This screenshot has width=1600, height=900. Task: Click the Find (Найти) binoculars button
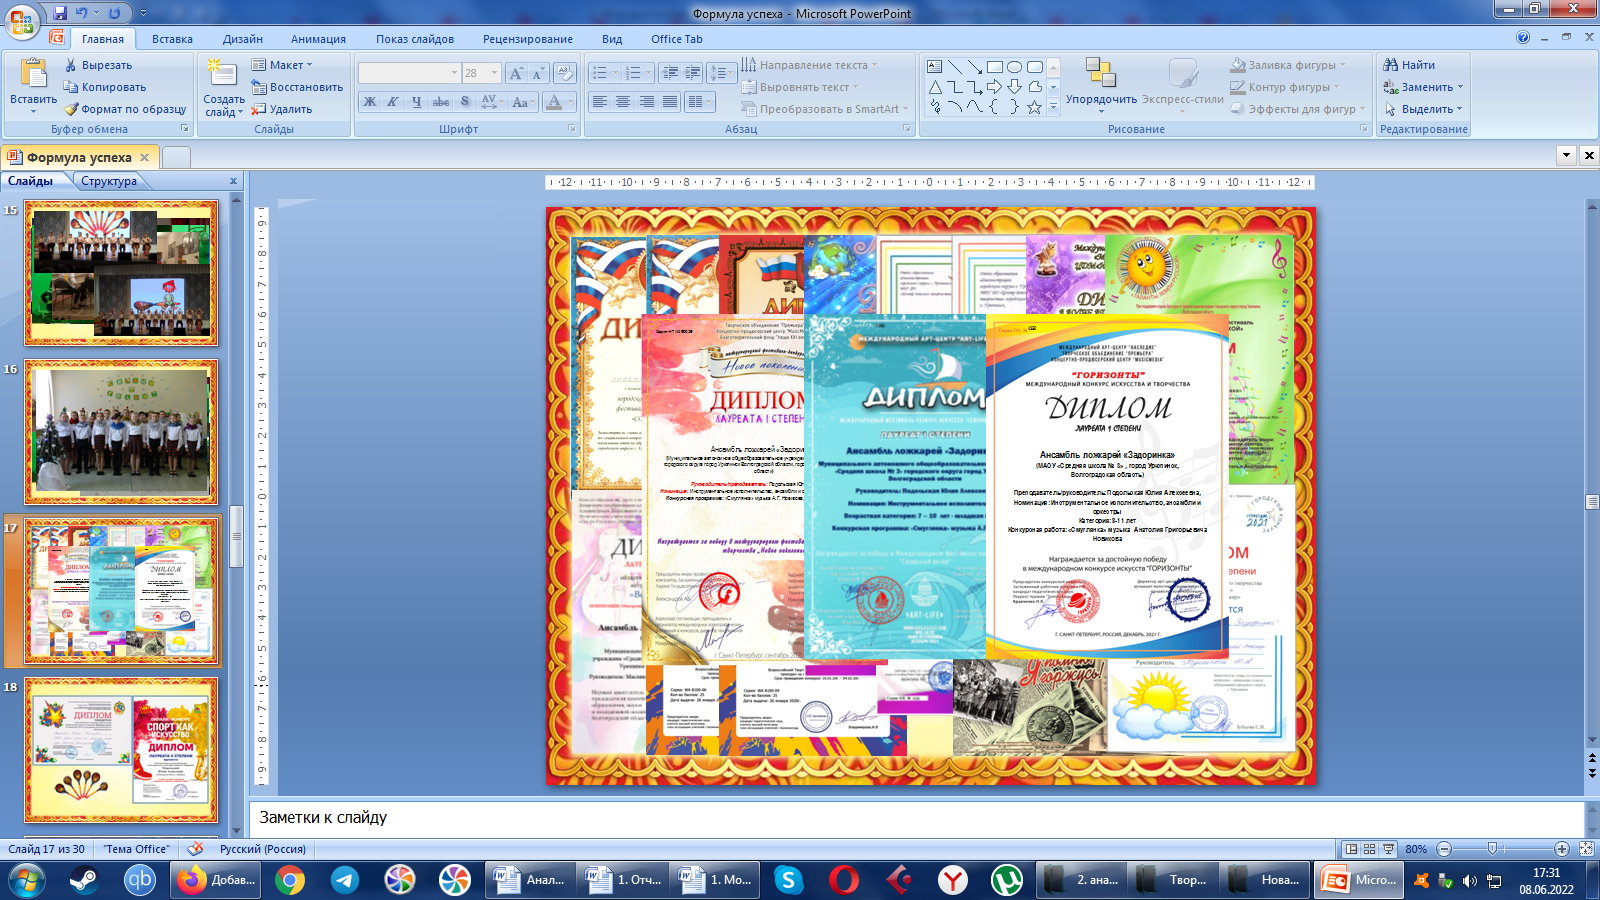[x=1409, y=65]
